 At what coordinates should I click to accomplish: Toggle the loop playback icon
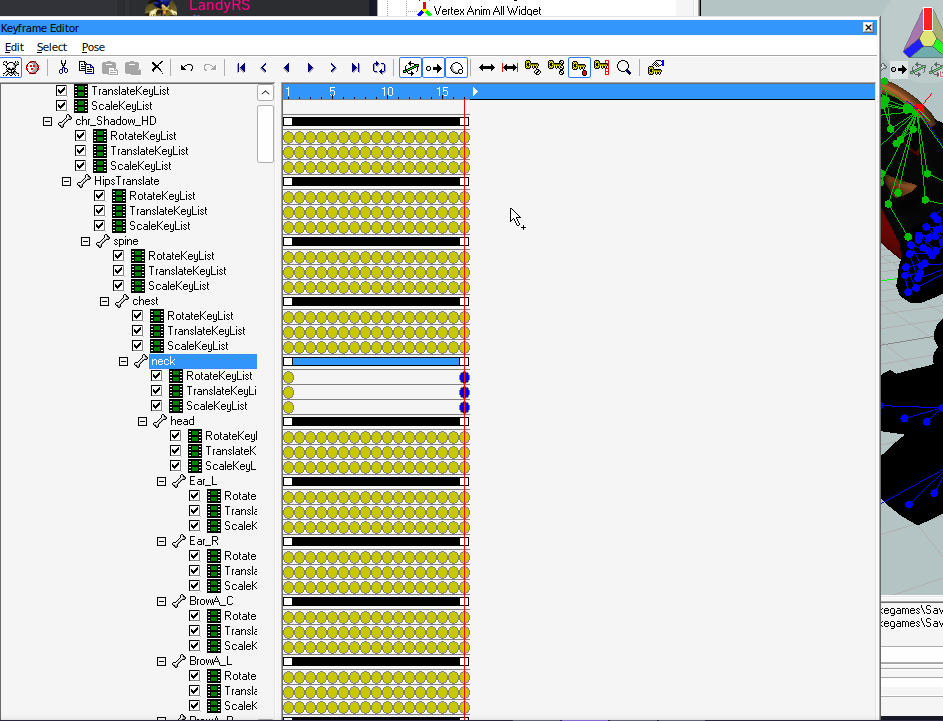tap(379, 68)
